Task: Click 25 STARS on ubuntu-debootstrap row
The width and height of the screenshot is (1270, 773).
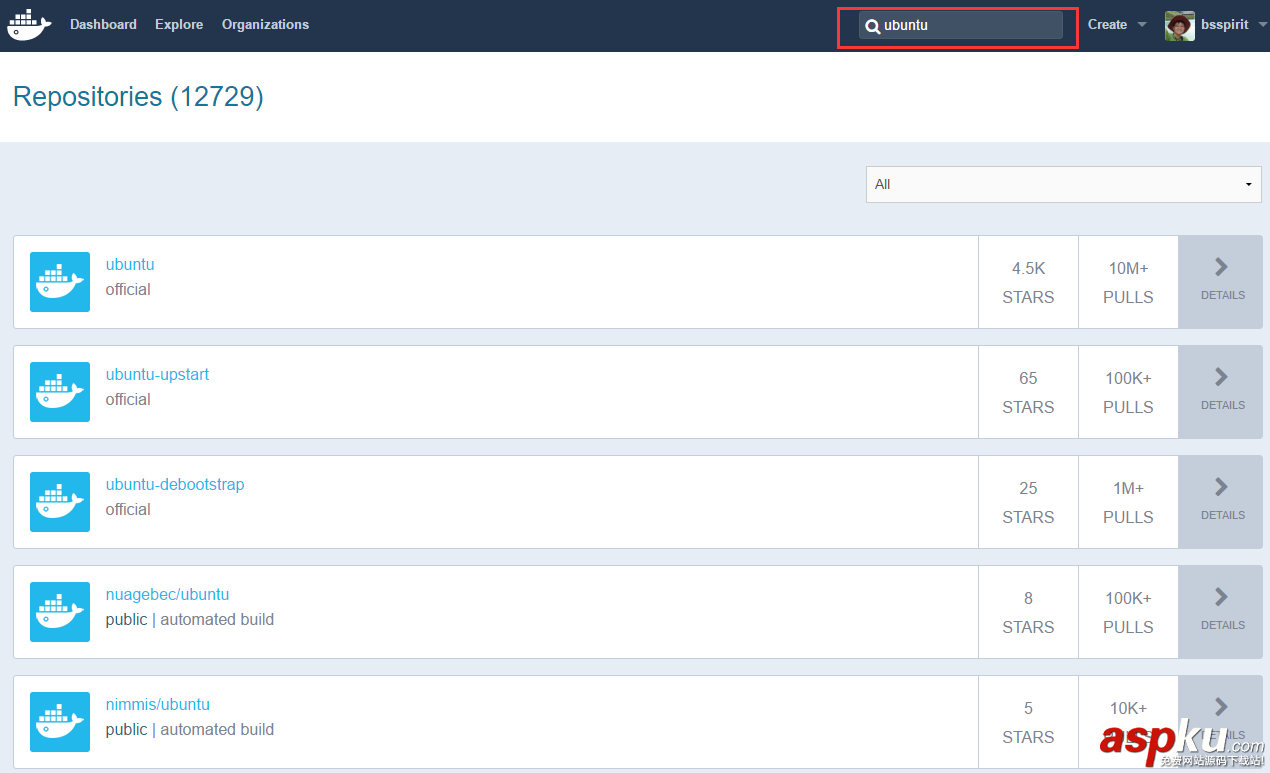Action: pyautogui.click(x=1028, y=502)
